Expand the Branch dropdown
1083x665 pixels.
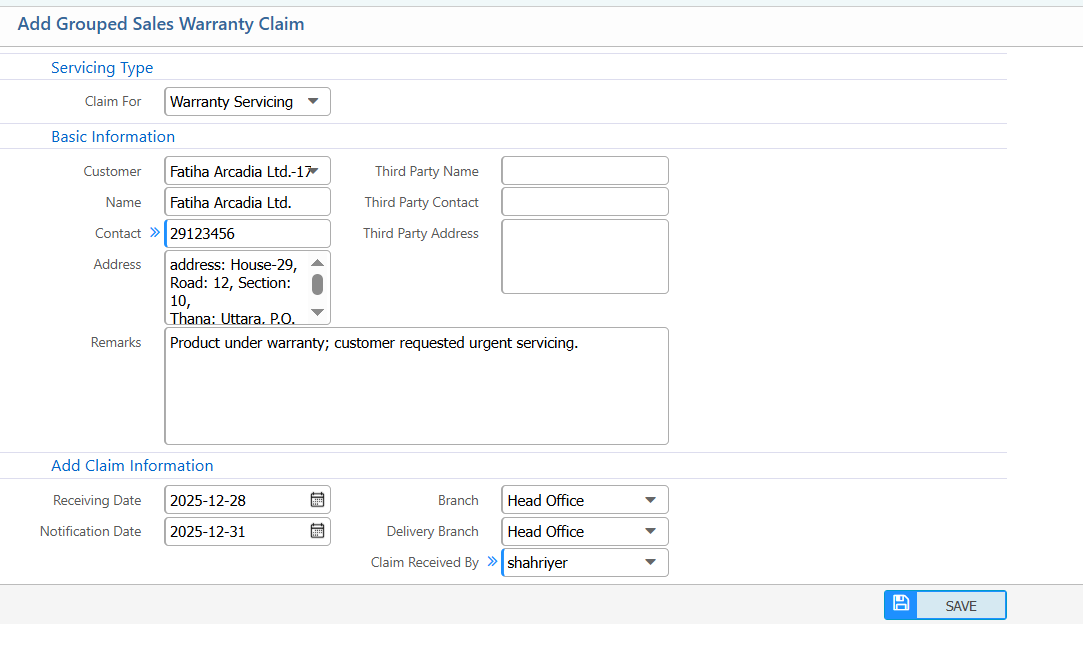pyautogui.click(x=650, y=500)
